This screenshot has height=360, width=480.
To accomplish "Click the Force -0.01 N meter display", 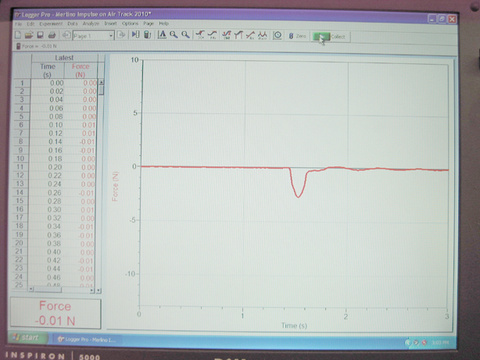I will click(x=55, y=313).
